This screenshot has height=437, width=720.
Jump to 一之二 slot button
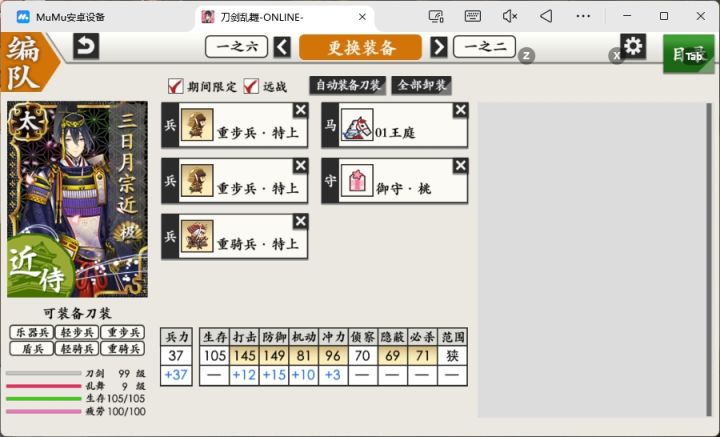[484, 47]
